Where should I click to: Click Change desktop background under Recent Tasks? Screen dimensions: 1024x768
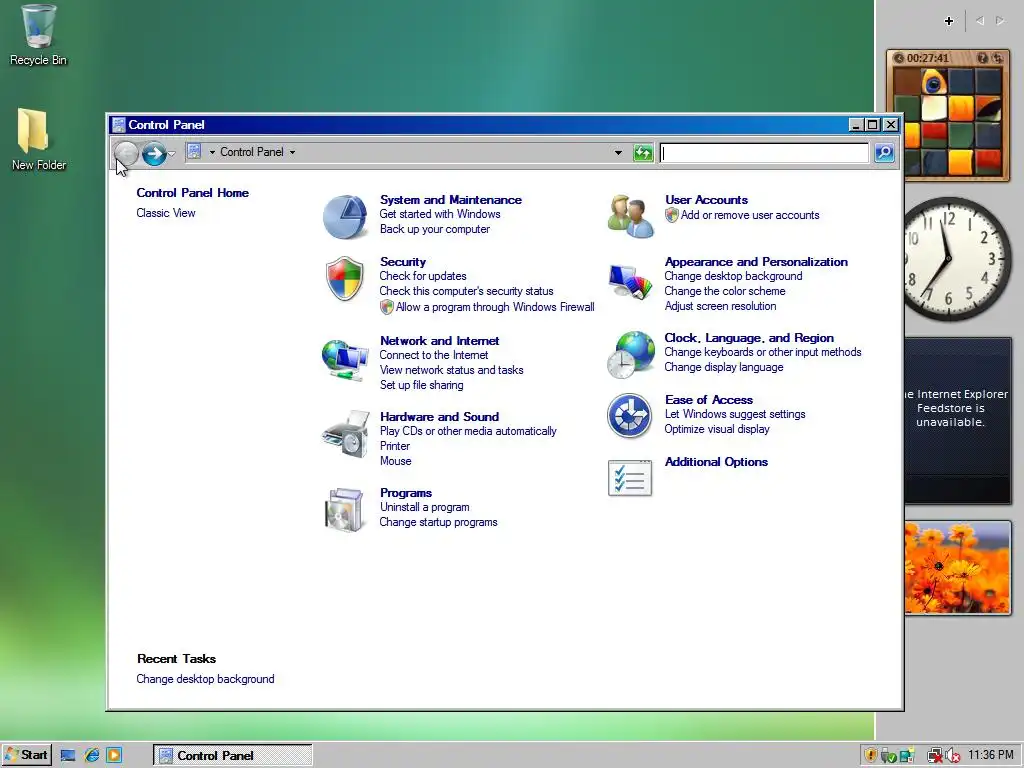click(205, 679)
